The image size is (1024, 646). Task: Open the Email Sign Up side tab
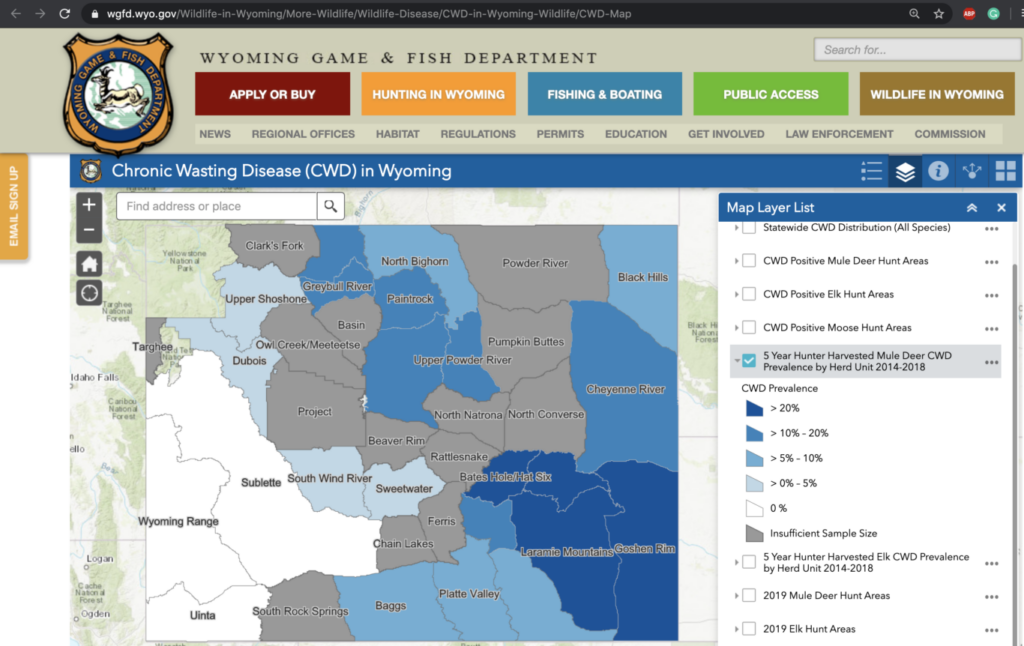14,206
